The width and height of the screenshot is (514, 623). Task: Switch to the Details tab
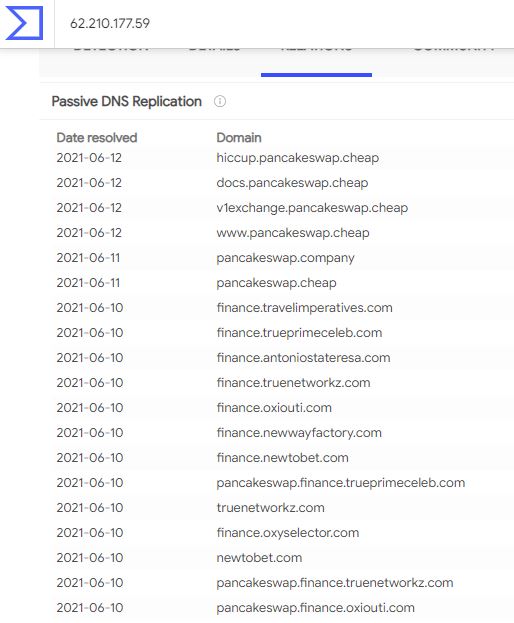pos(214,50)
